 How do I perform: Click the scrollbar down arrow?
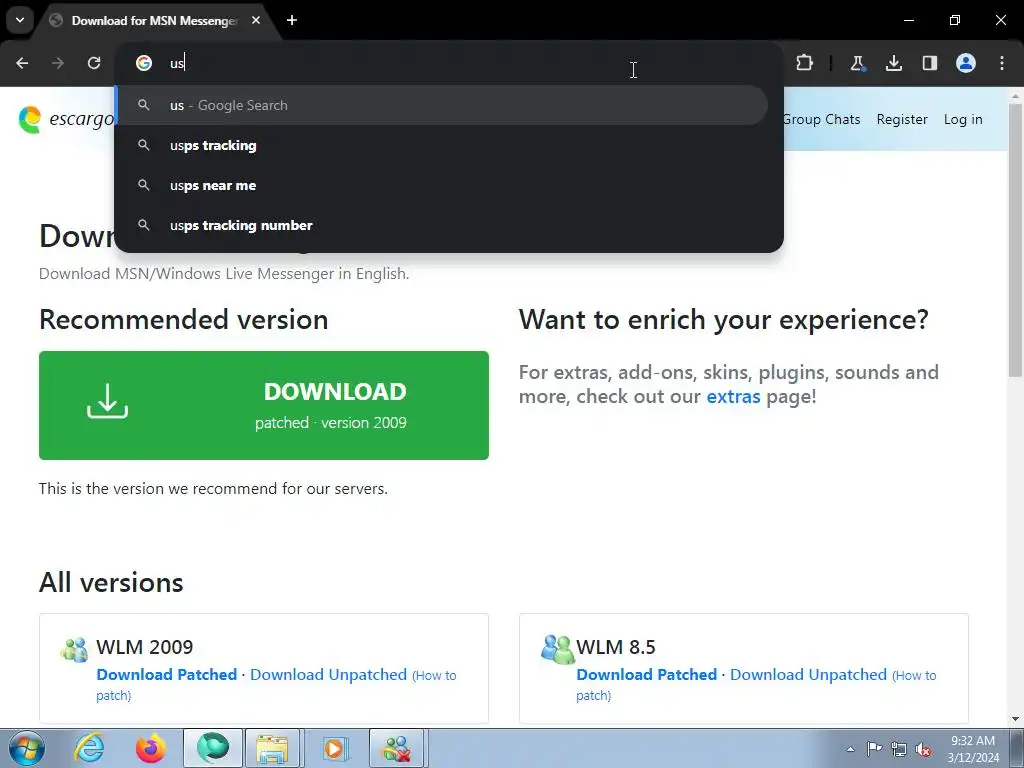point(1015,719)
